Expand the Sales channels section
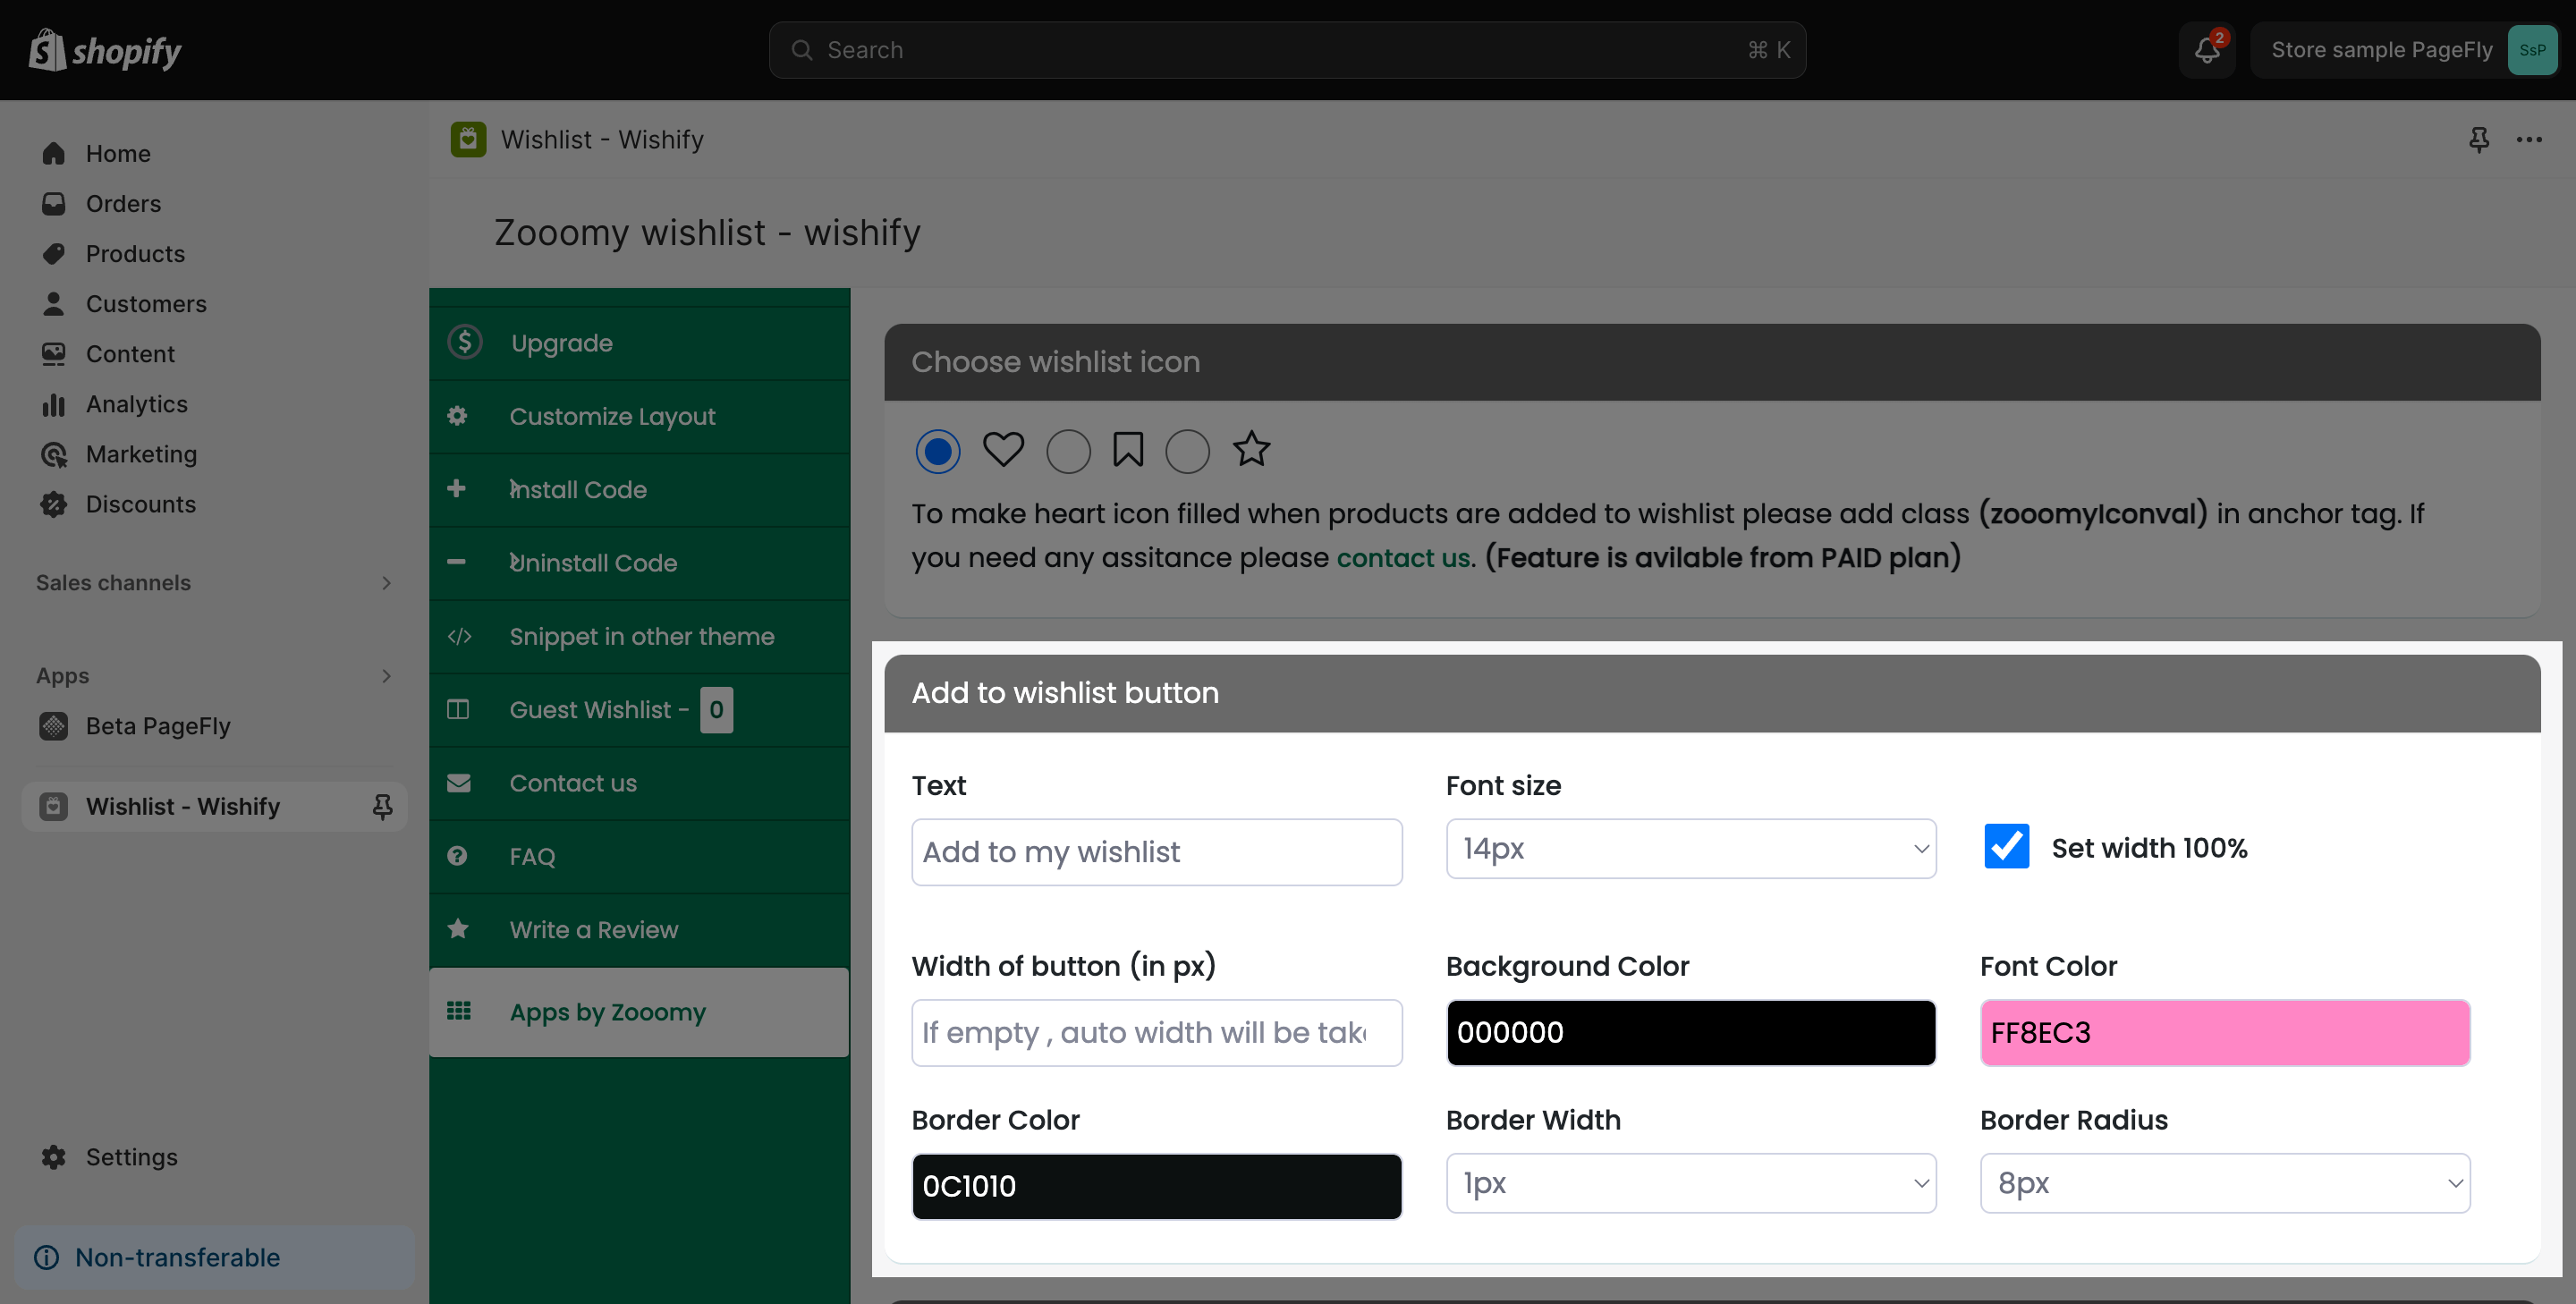This screenshot has height=1304, width=2576. (386, 583)
